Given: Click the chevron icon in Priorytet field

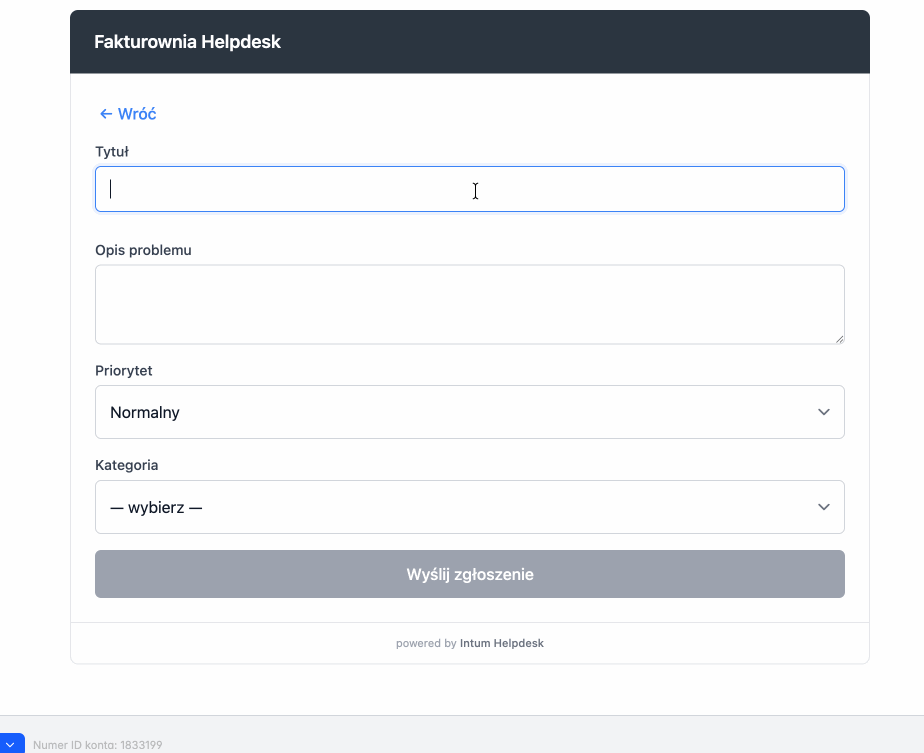Looking at the screenshot, I should click(823, 412).
